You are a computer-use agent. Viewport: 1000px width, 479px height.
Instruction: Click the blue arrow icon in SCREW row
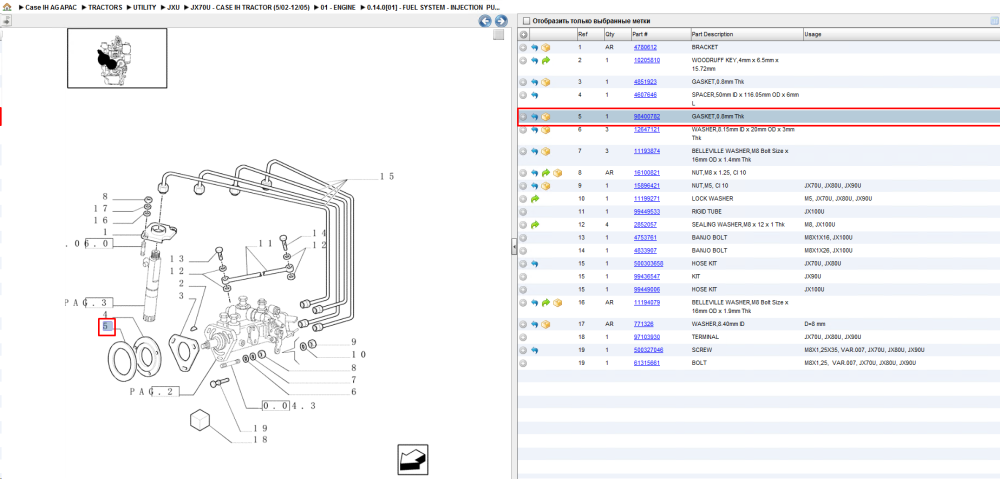click(534, 350)
